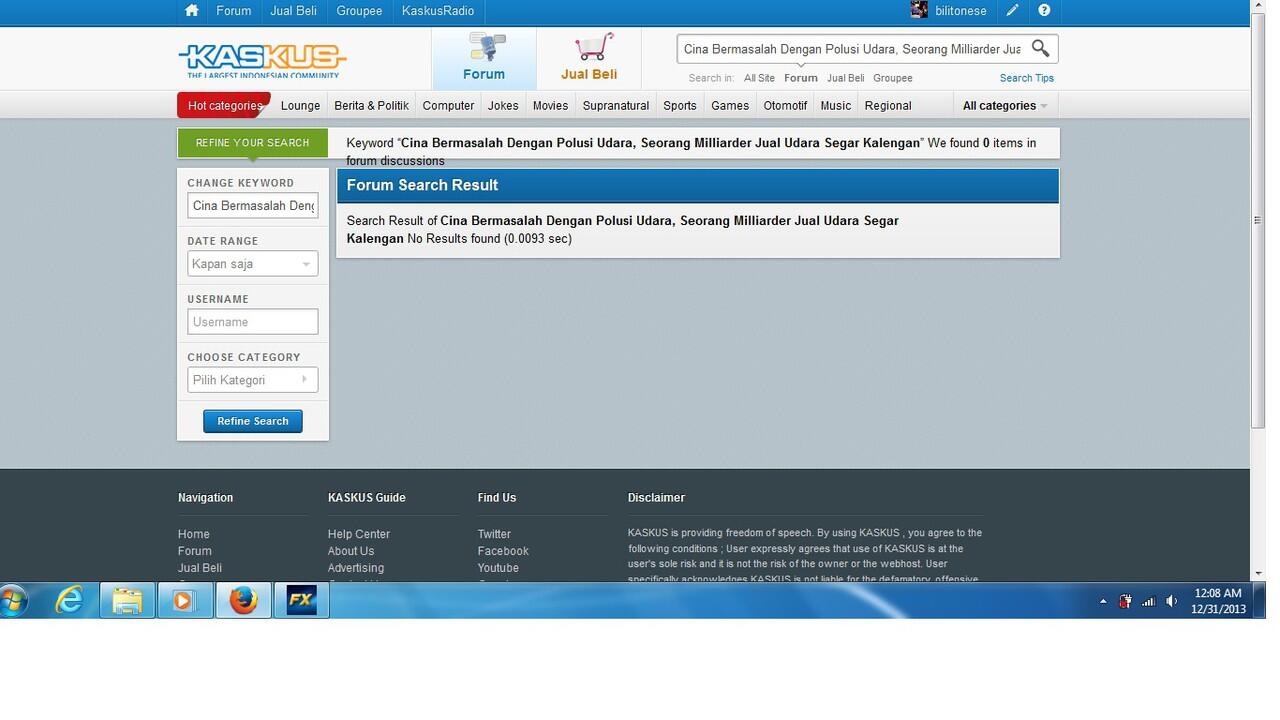Image resolution: width=1280 pixels, height=720 pixels.
Task: Click the bilitonese user avatar
Action: [919, 10]
